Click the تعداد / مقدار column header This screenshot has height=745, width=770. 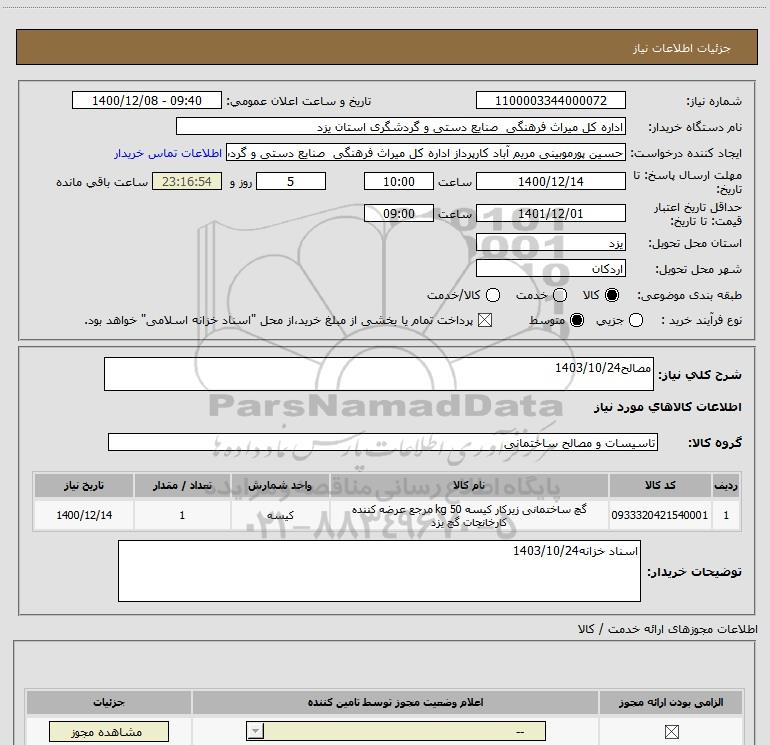[x=182, y=485]
